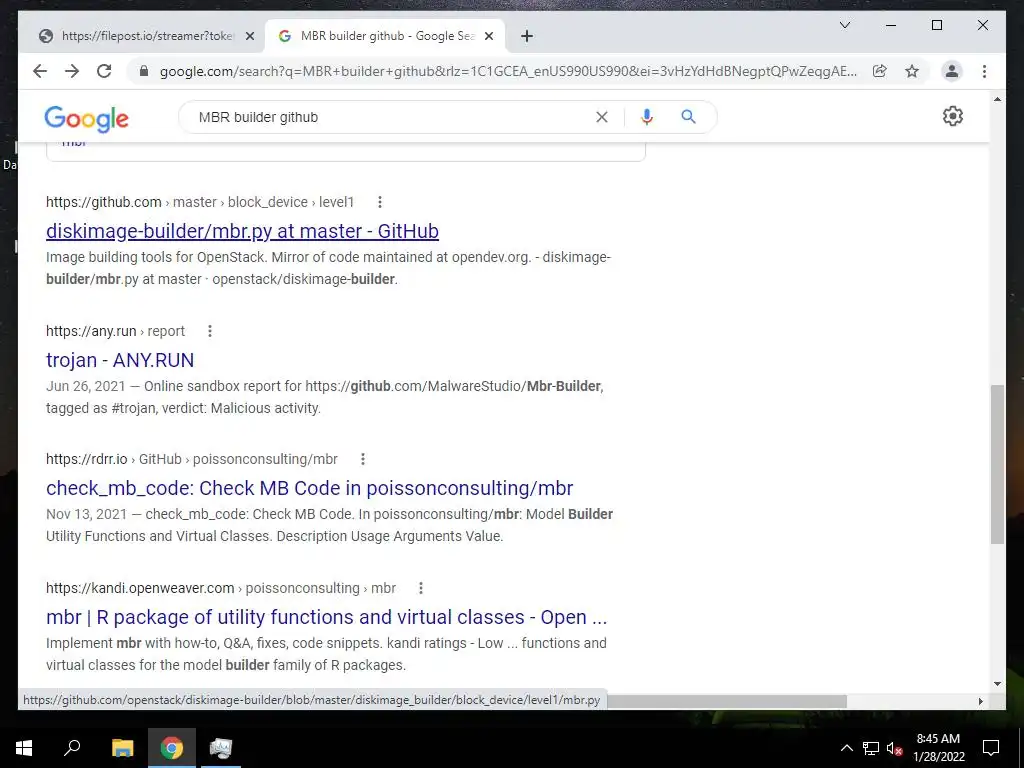This screenshot has height=768, width=1024.
Task: Submit search with magnifier icon
Action: (x=688, y=117)
